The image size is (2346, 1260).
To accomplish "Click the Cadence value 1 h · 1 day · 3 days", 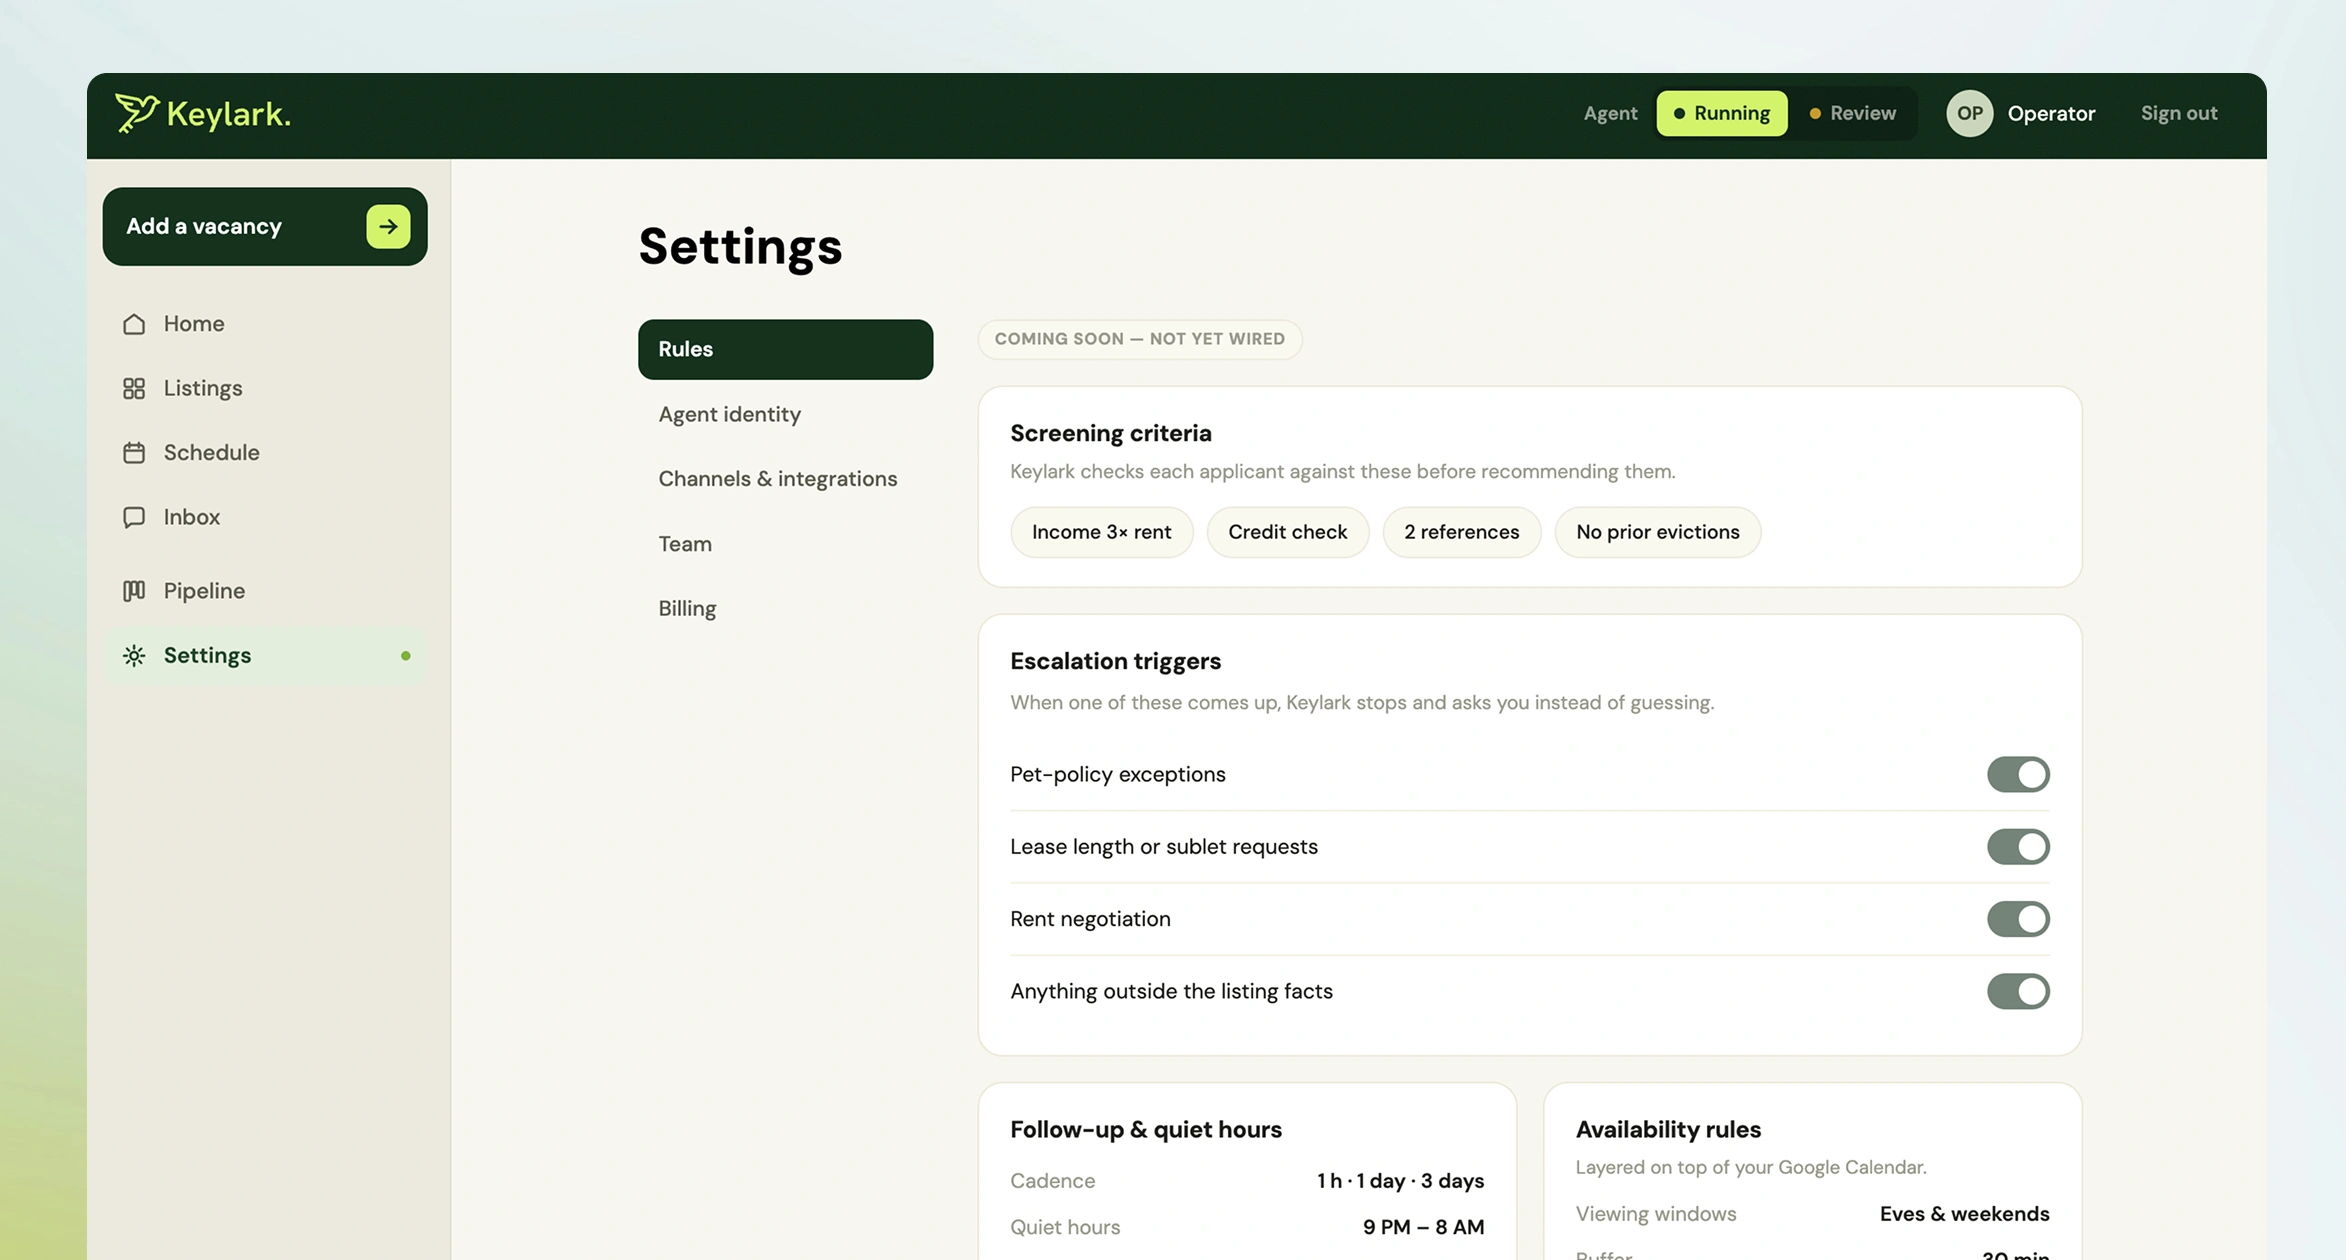I will (1399, 1181).
